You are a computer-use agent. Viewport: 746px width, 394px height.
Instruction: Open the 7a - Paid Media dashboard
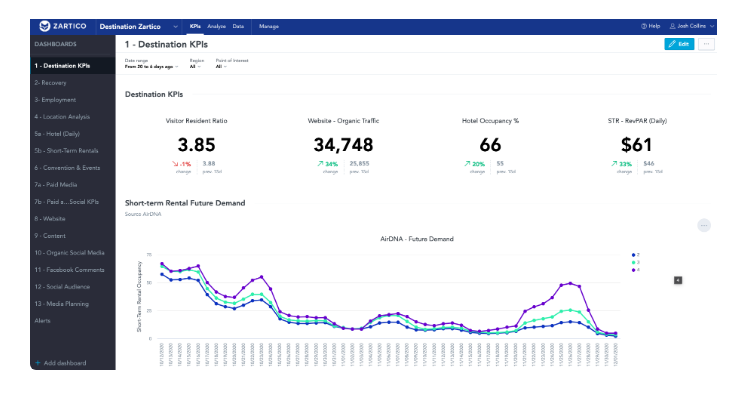(73, 185)
